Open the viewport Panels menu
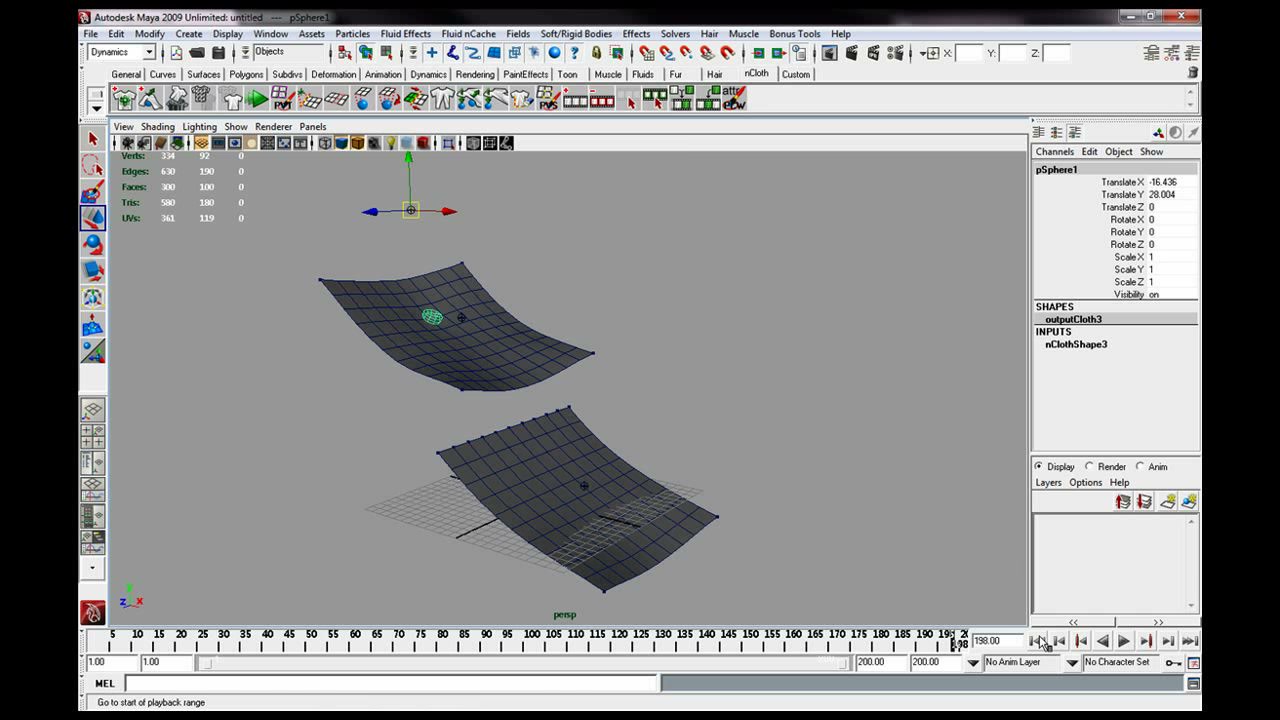 coord(313,127)
